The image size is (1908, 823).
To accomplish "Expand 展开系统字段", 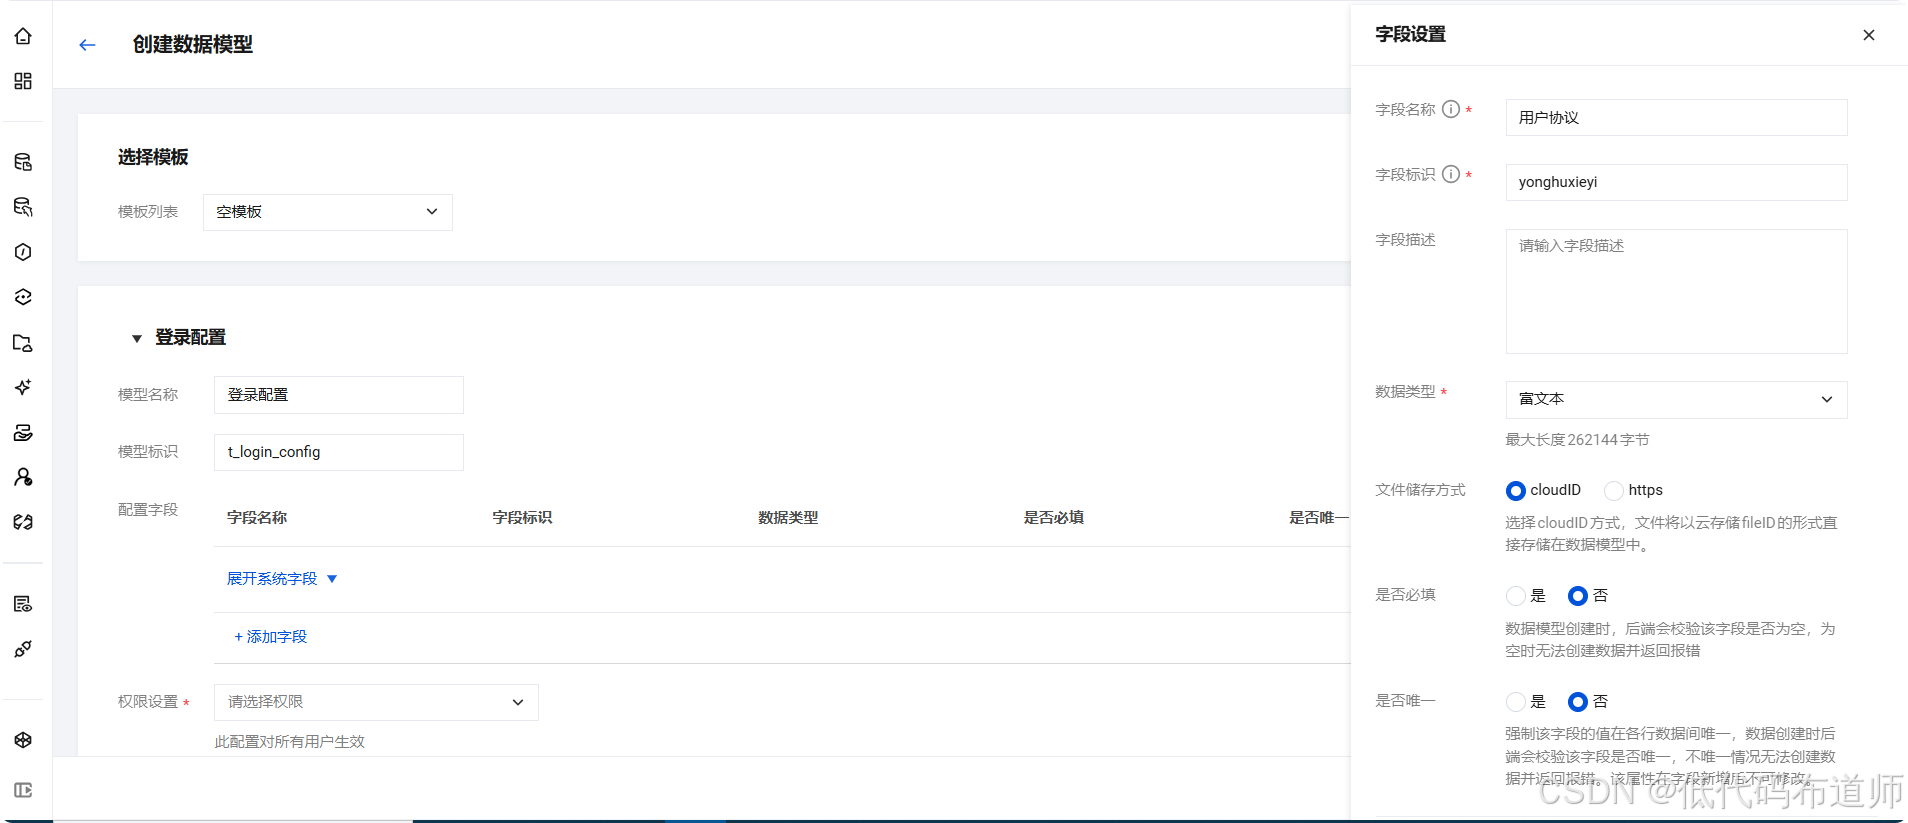I will coord(282,579).
